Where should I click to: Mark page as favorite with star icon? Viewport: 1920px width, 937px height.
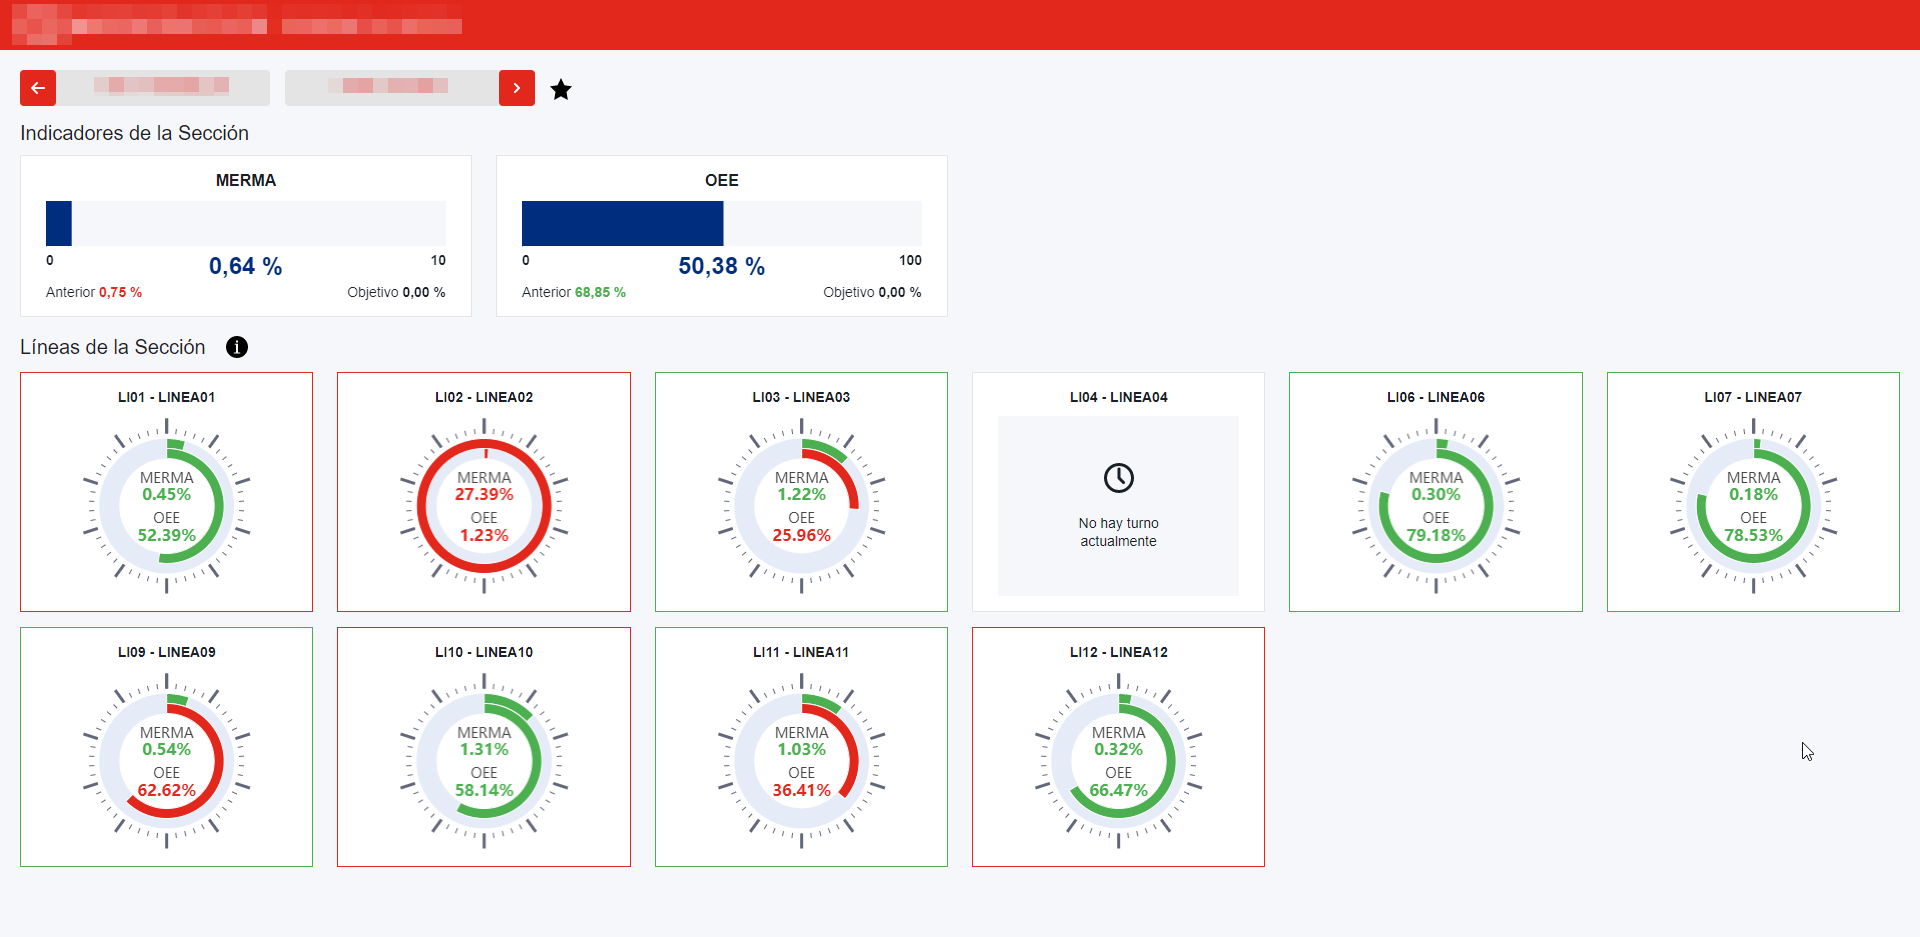click(561, 89)
